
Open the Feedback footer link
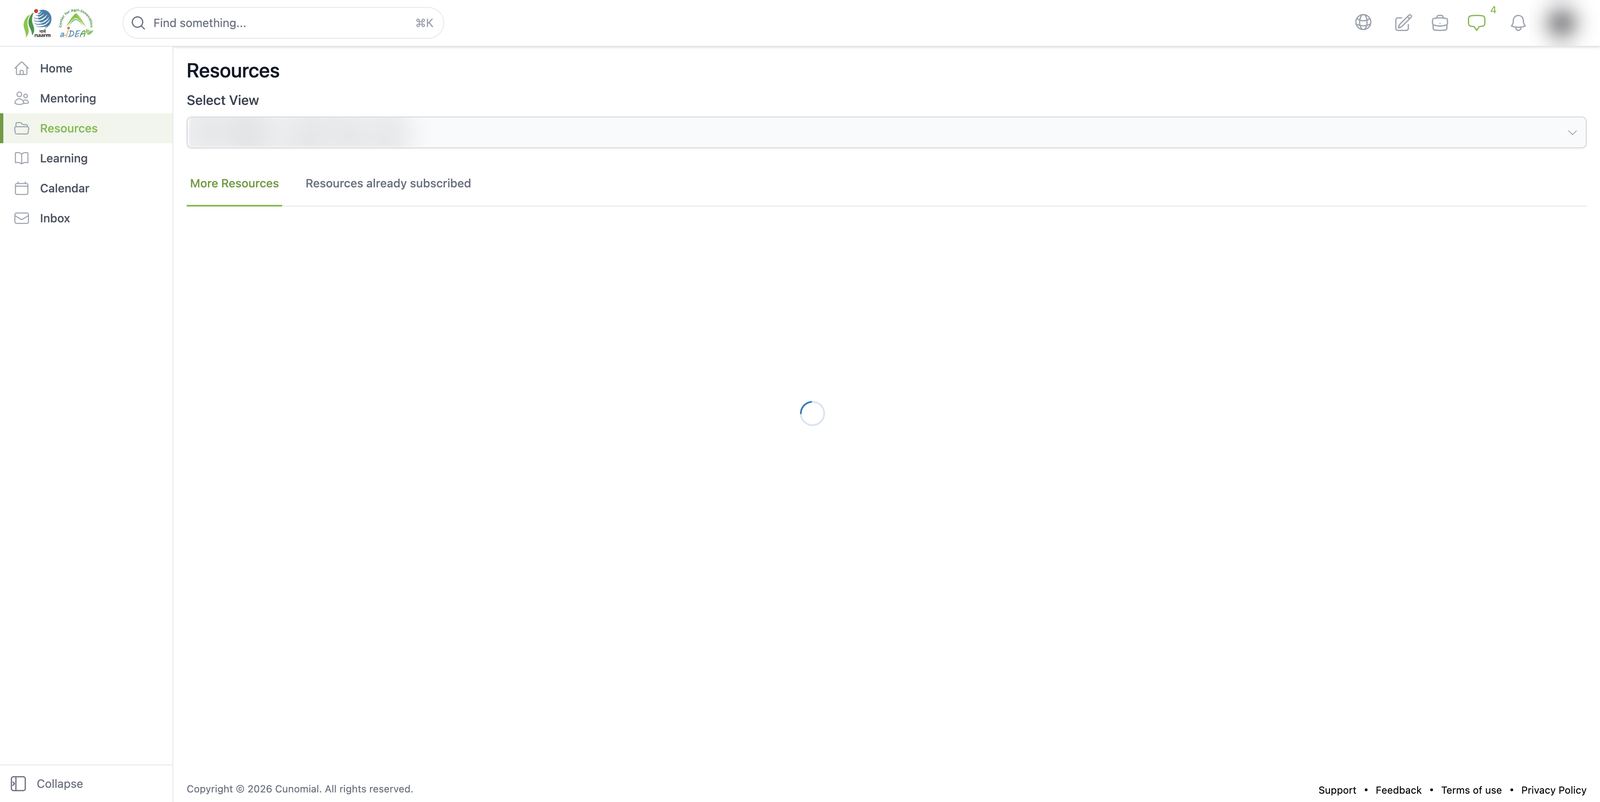(x=1398, y=790)
